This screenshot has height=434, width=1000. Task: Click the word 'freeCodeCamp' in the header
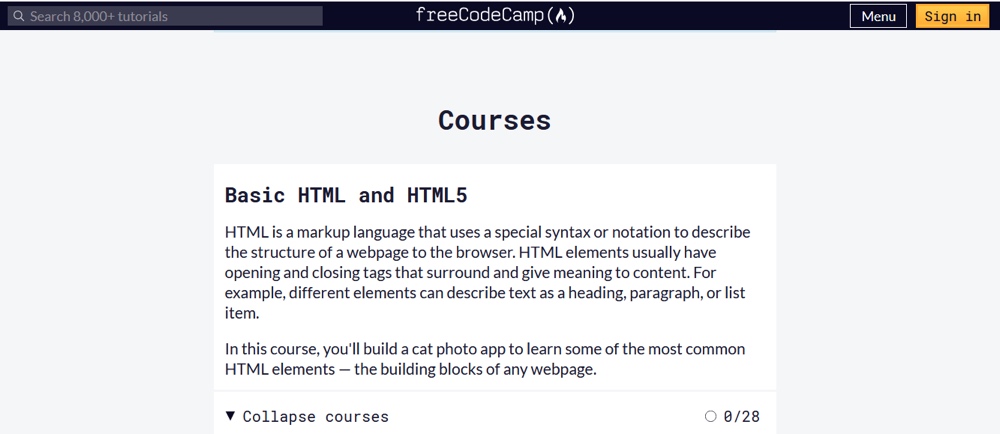point(480,16)
